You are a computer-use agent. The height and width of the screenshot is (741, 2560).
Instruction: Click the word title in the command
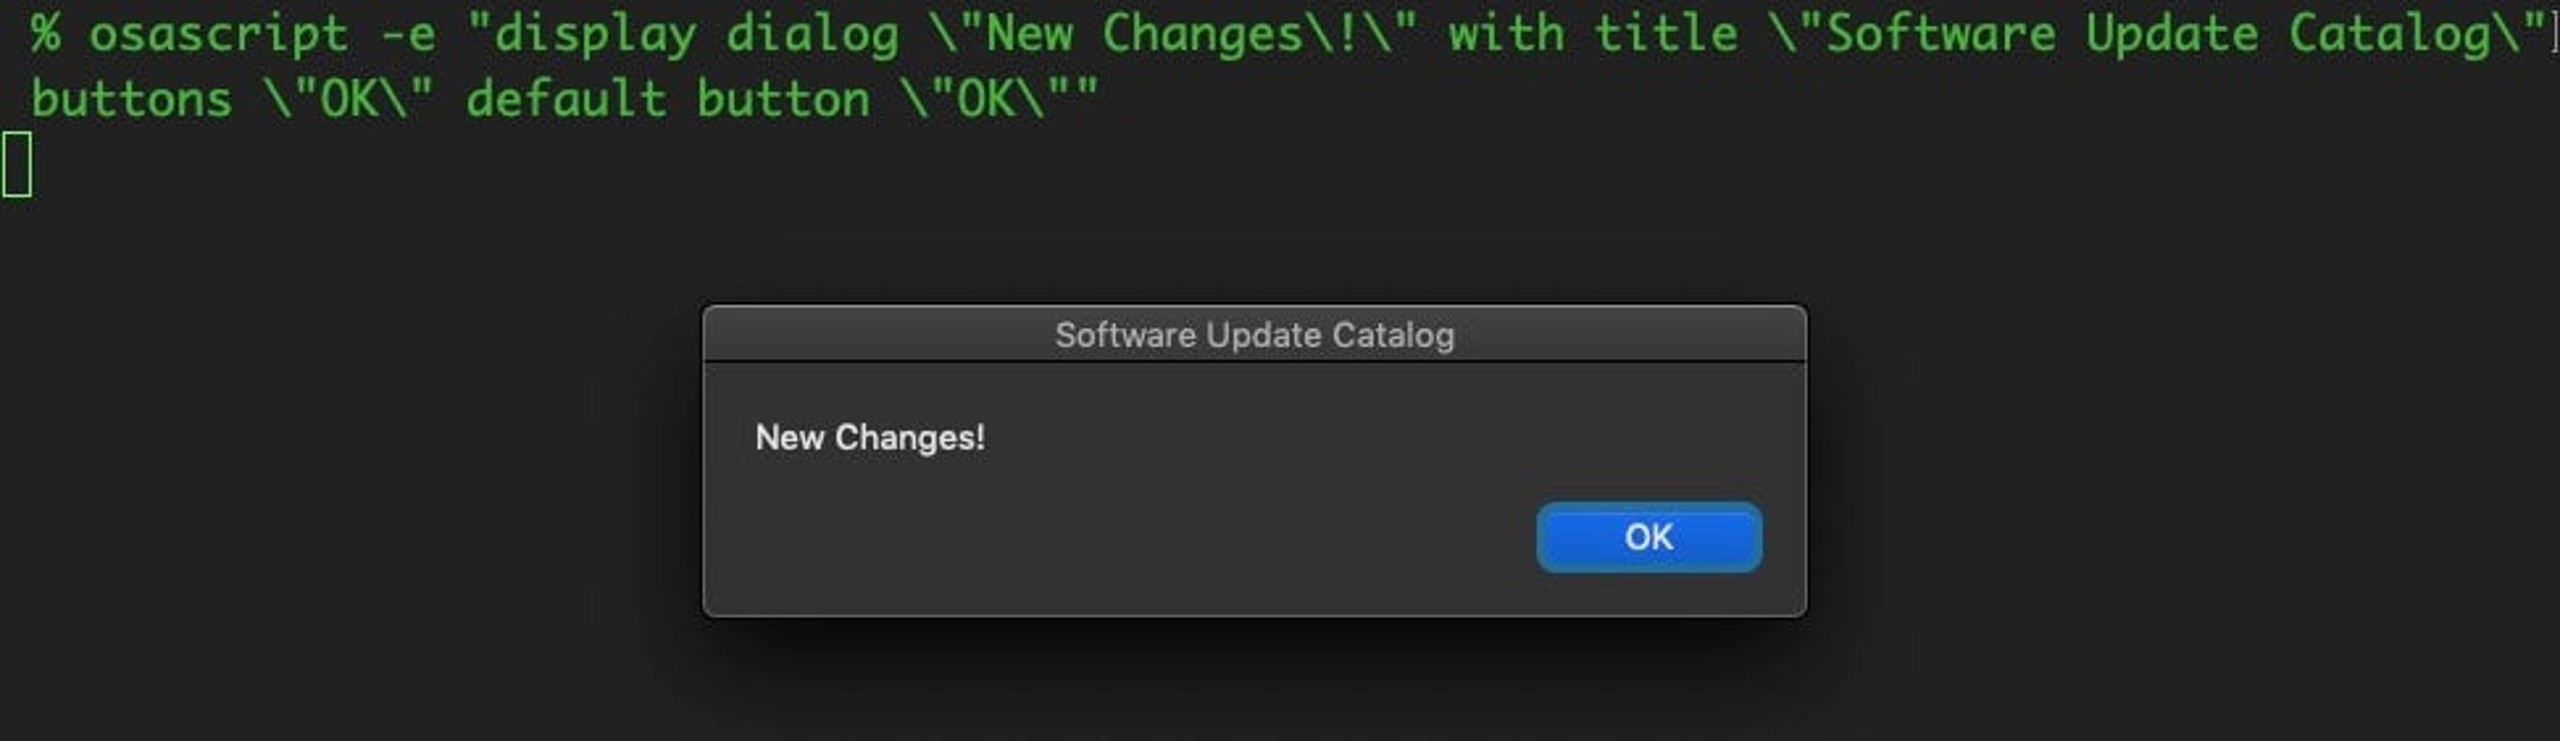click(1666, 33)
